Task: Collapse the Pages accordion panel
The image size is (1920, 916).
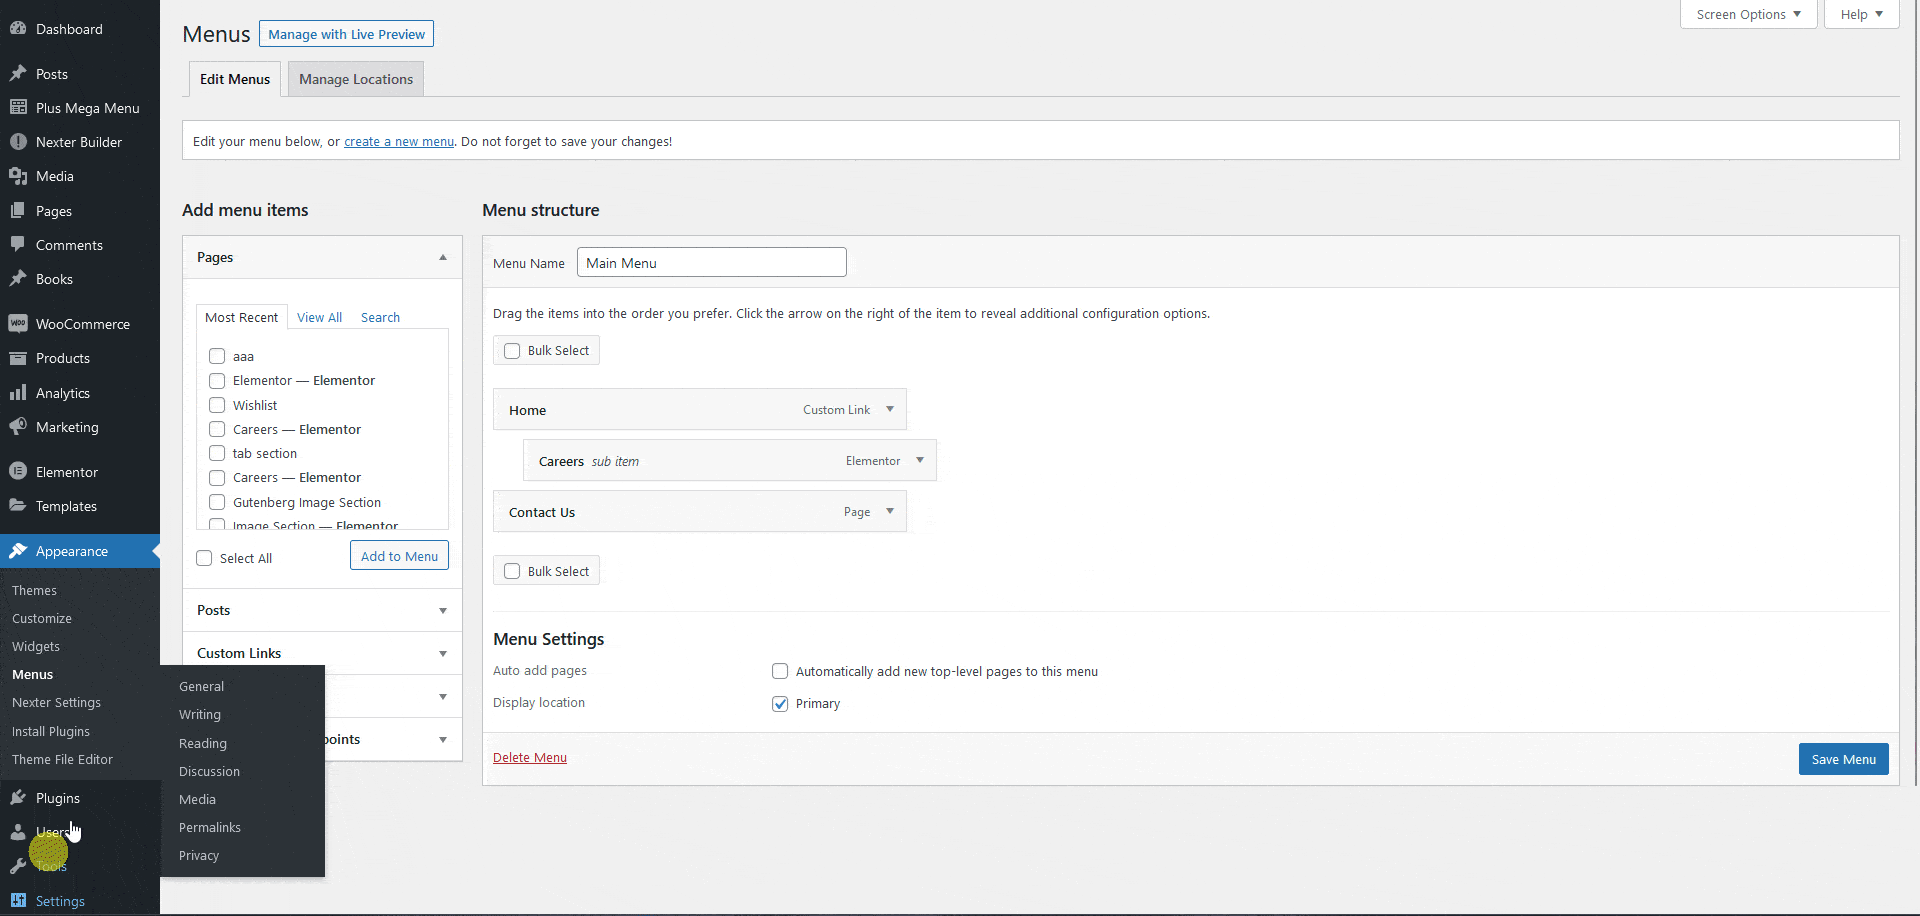Action: coord(442,257)
